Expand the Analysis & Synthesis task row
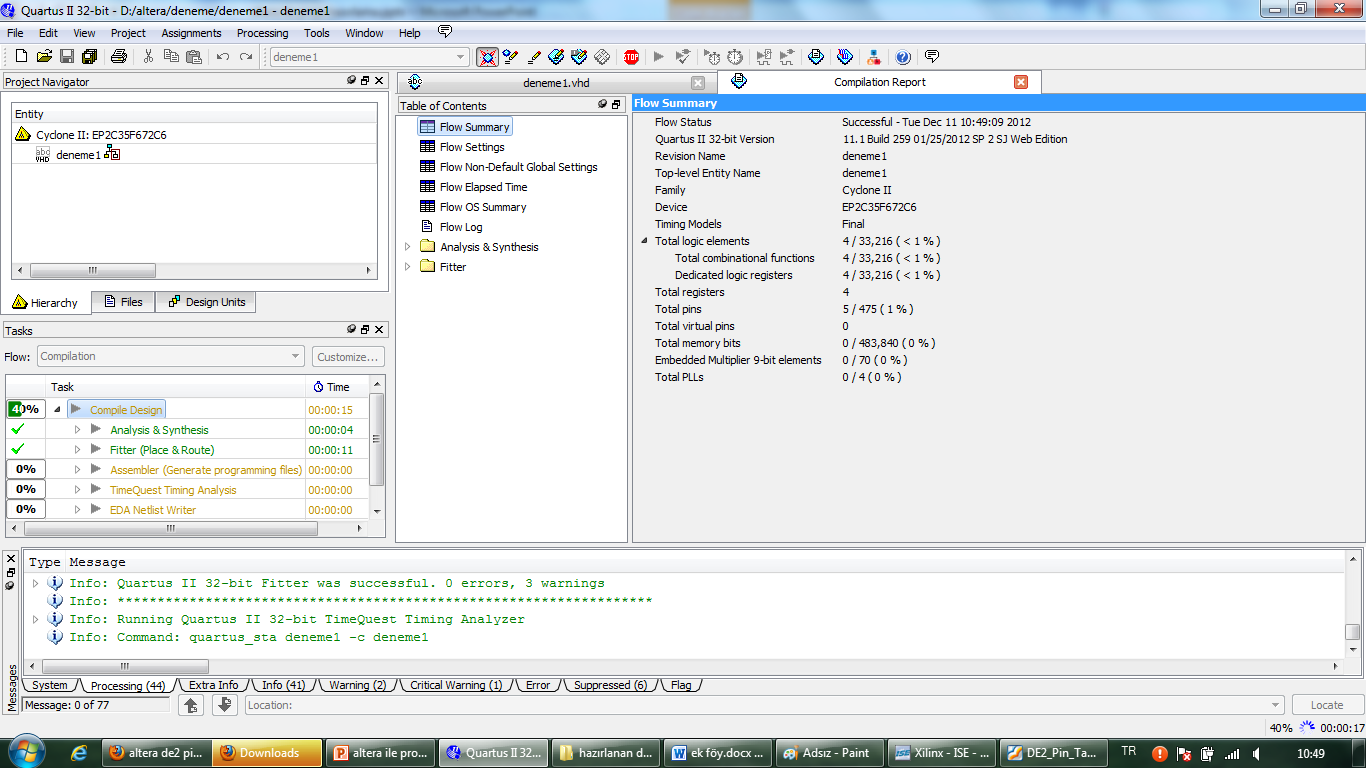The image size is (1366, 768). [x=77, y=429]
